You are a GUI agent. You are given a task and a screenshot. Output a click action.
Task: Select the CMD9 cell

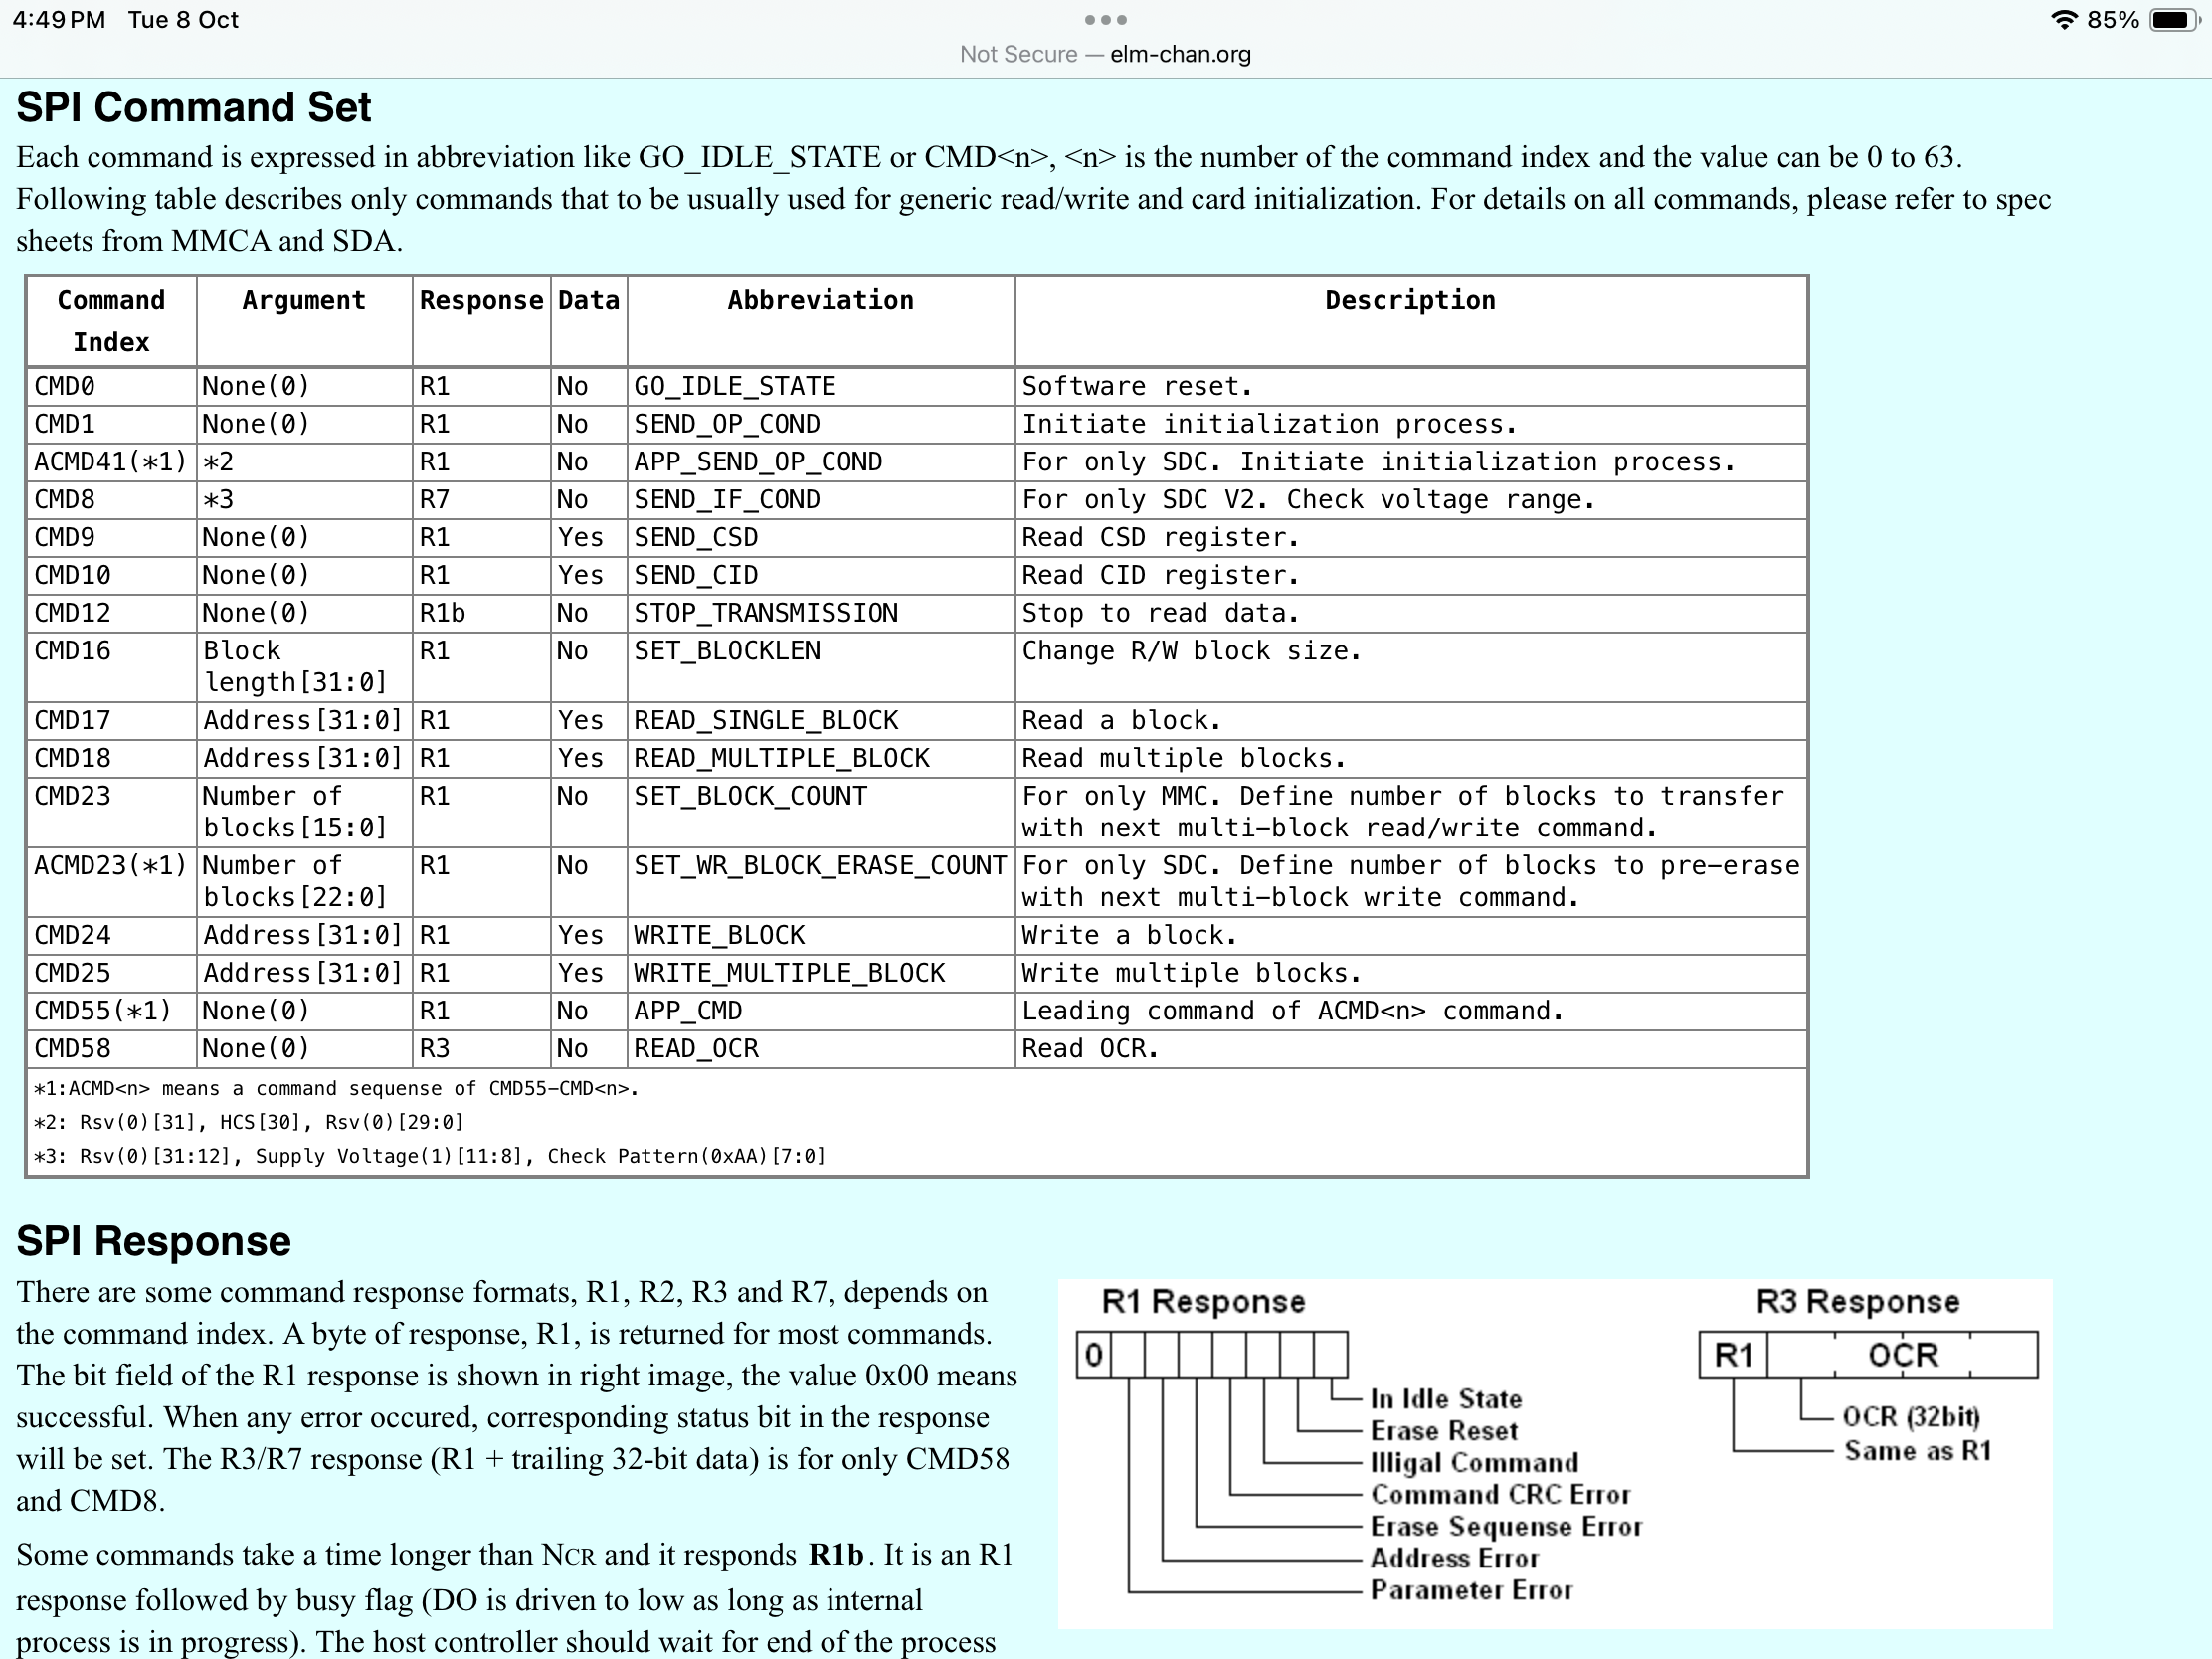click(112, 538)
